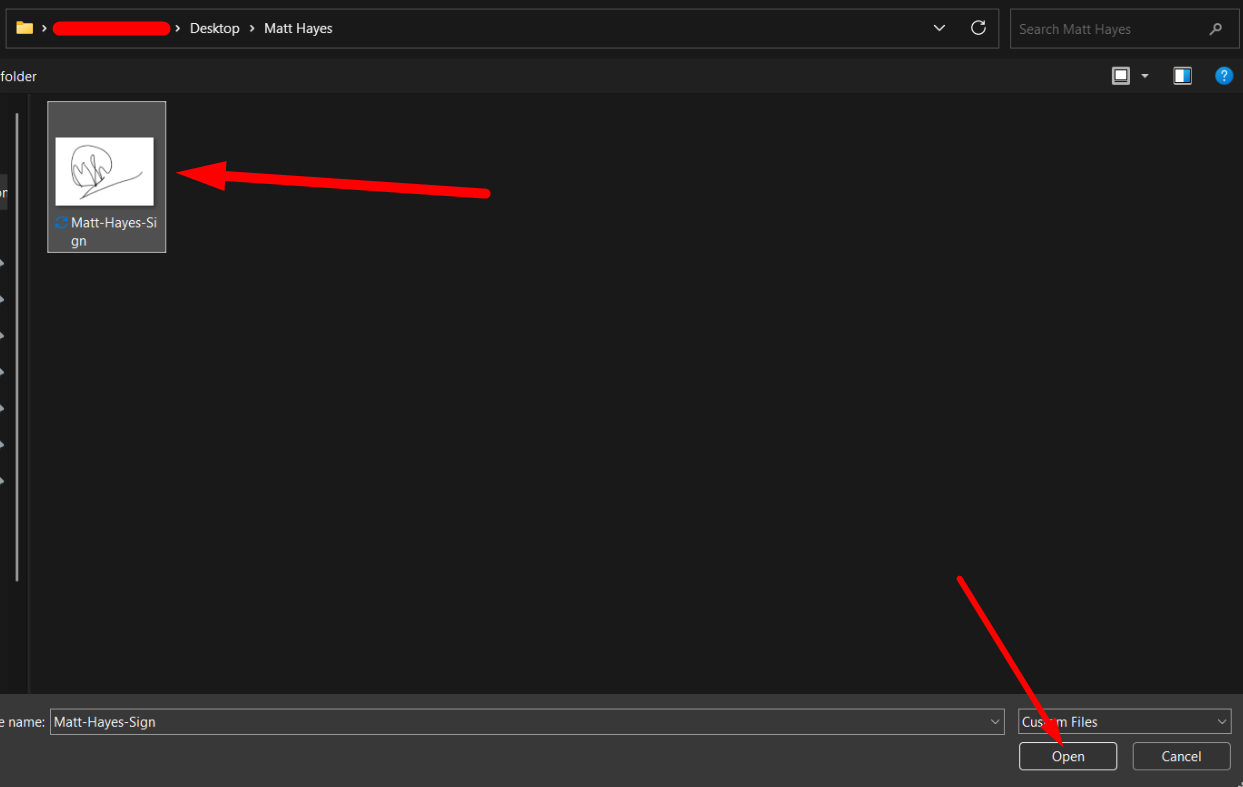
Task: Click the sync status icon beside Matt-Hayes-Sign
Action: pyautogui.click(x=61, y=223)
